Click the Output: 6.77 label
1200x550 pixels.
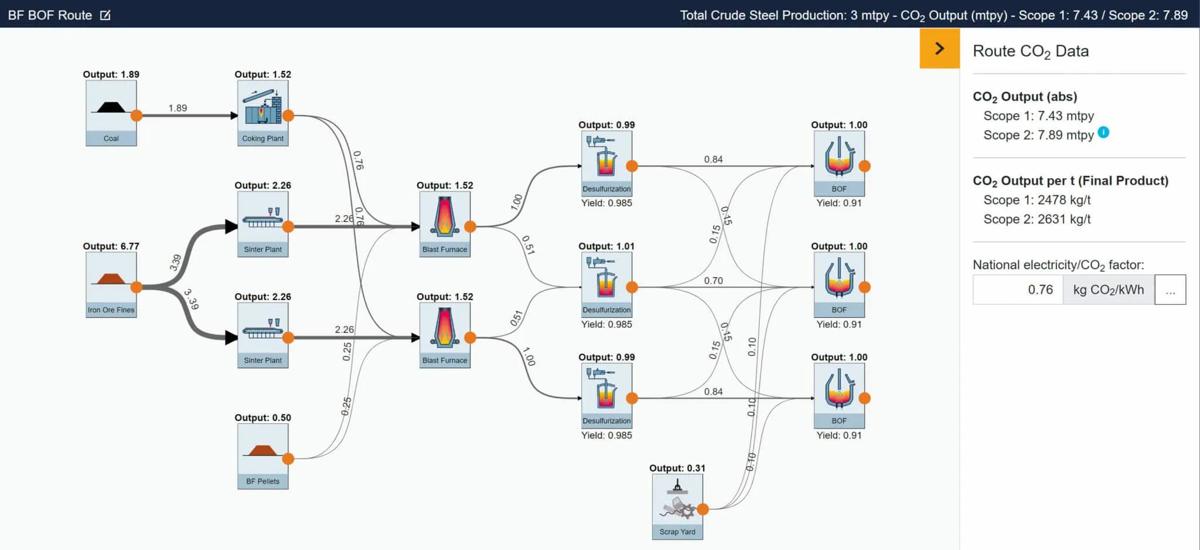click(111, 246)
